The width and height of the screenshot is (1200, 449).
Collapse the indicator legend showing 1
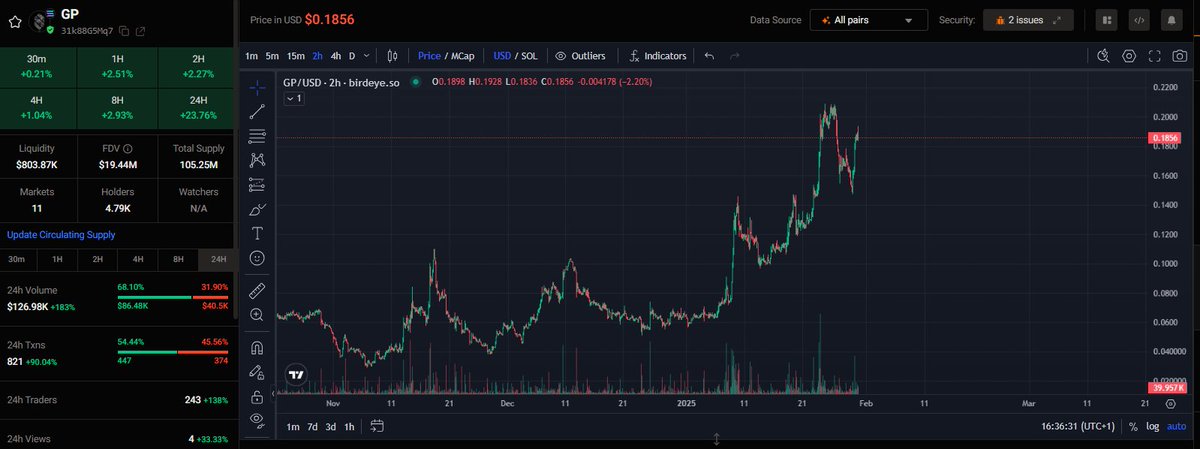[x=293, y=99]
